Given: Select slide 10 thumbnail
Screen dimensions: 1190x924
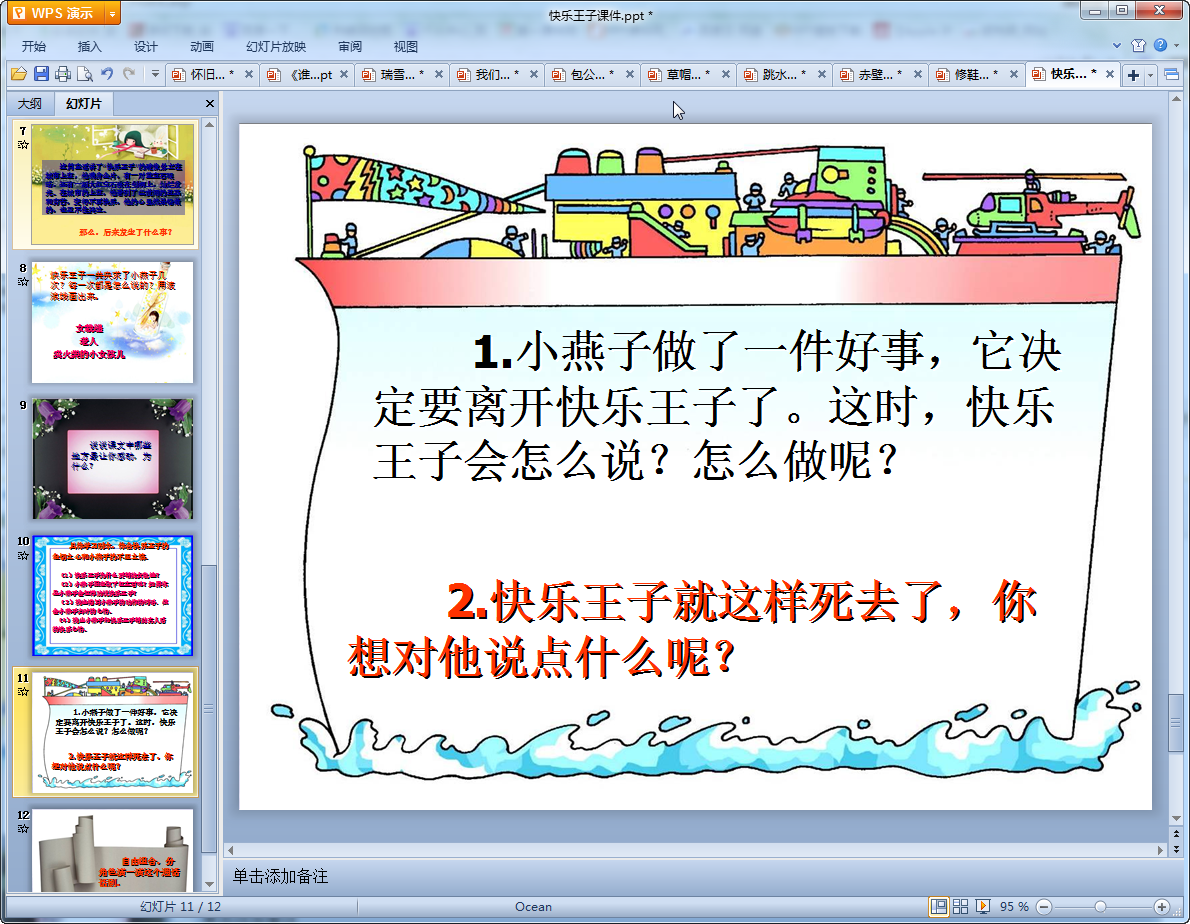Looking at the screenshot, I should pos(112,596).
